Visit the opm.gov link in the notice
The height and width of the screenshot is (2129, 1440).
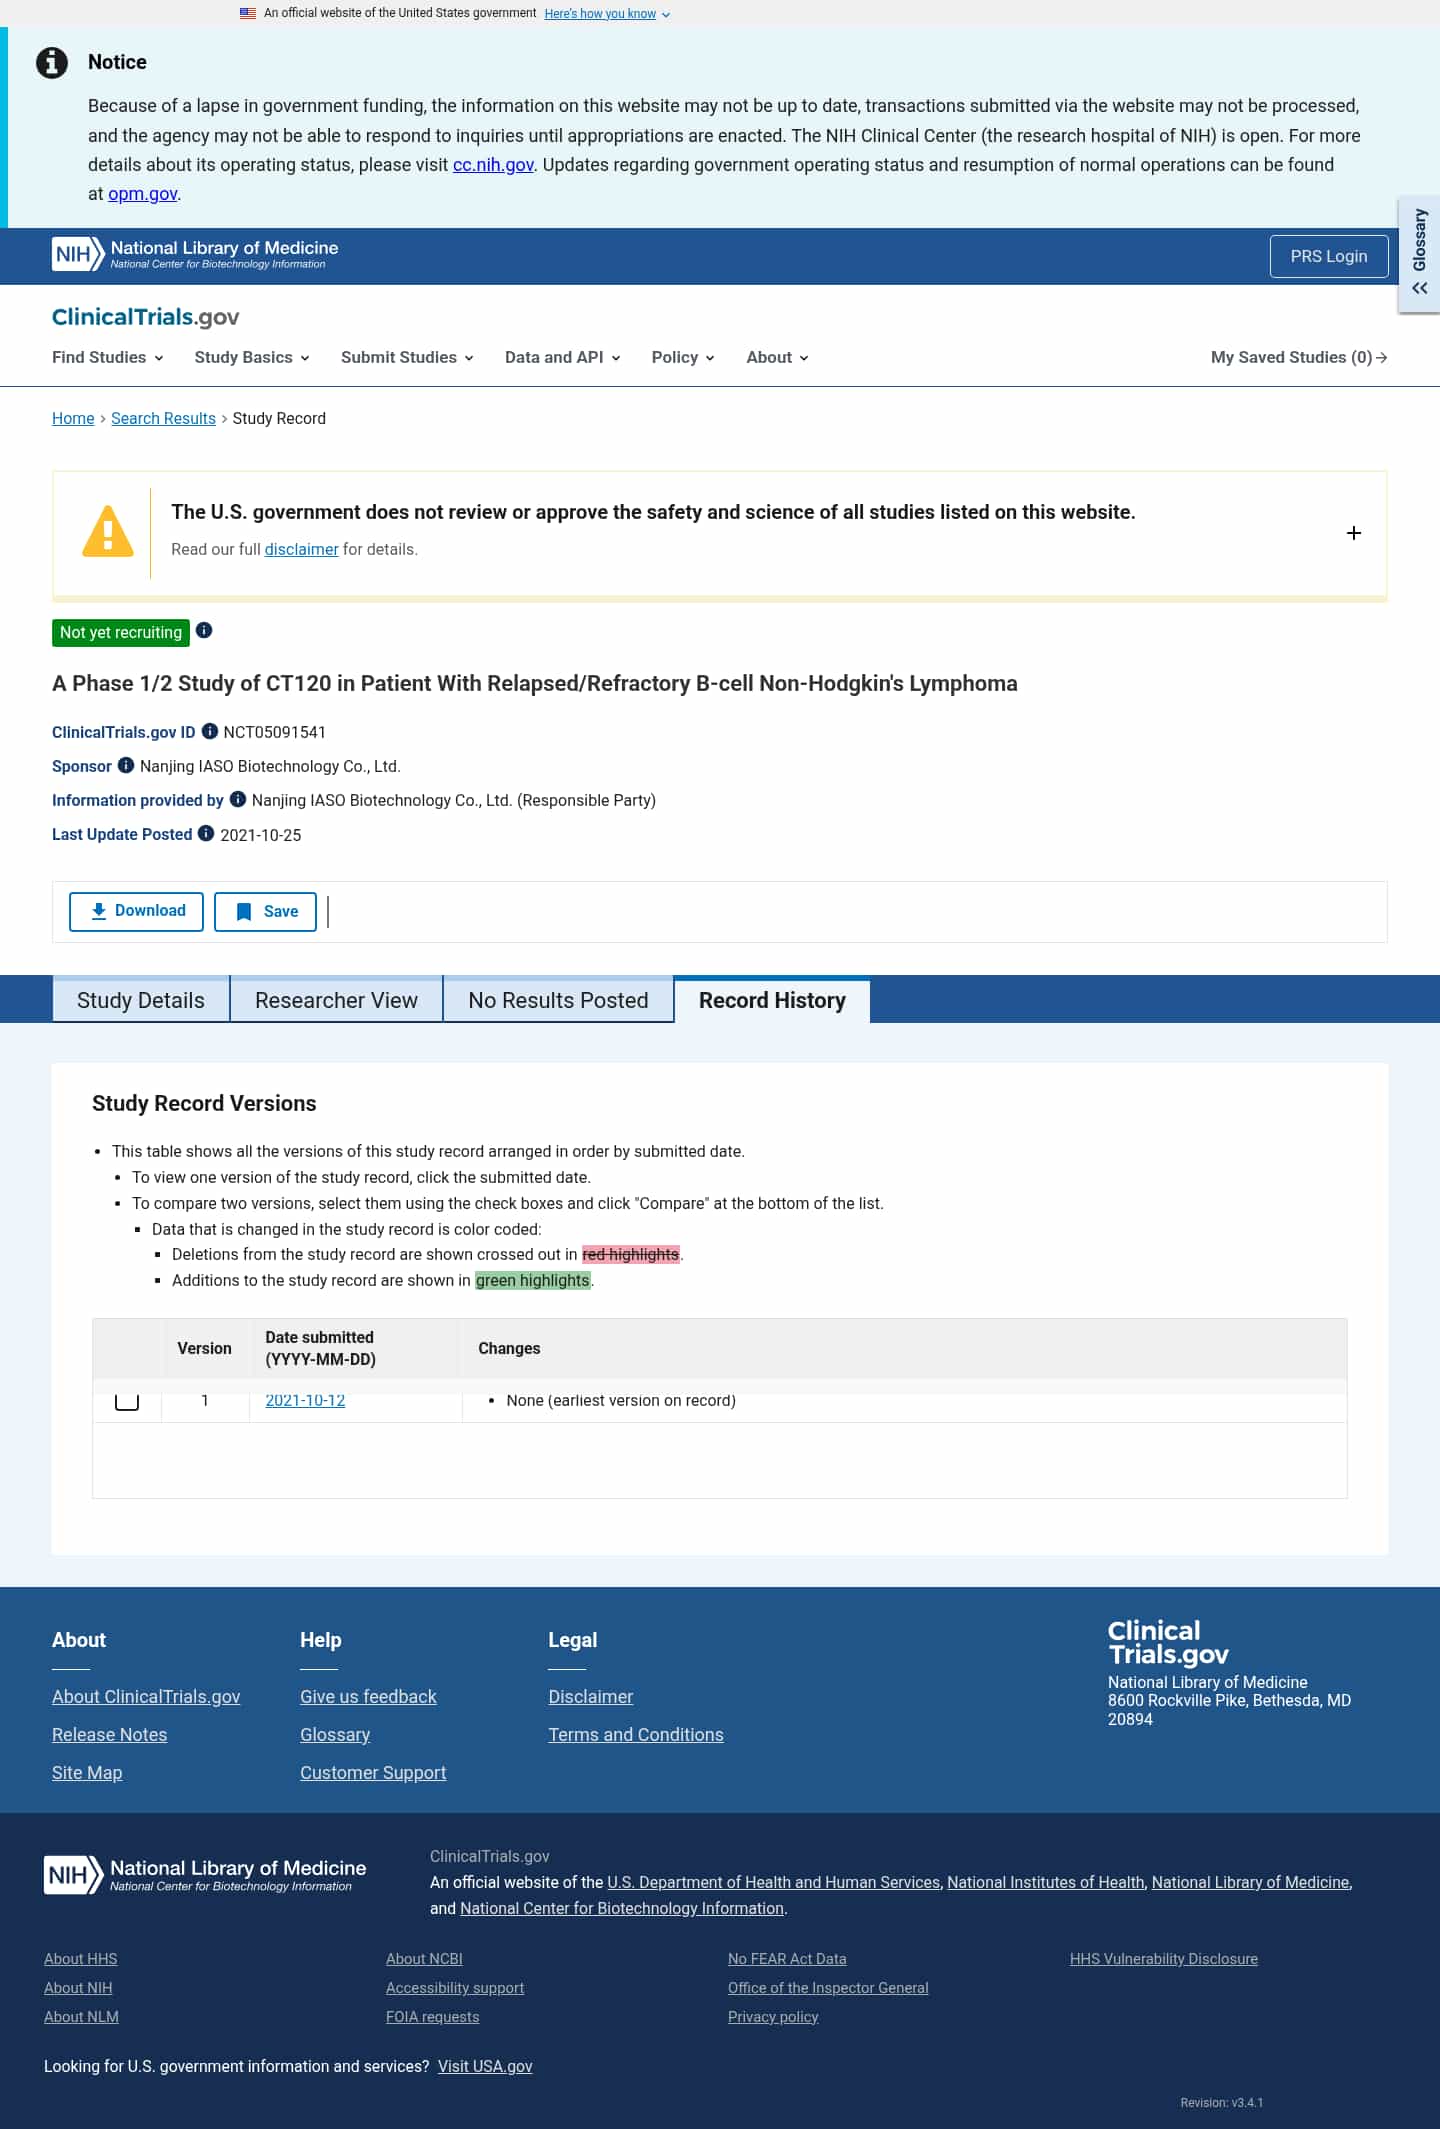point(142,193)
